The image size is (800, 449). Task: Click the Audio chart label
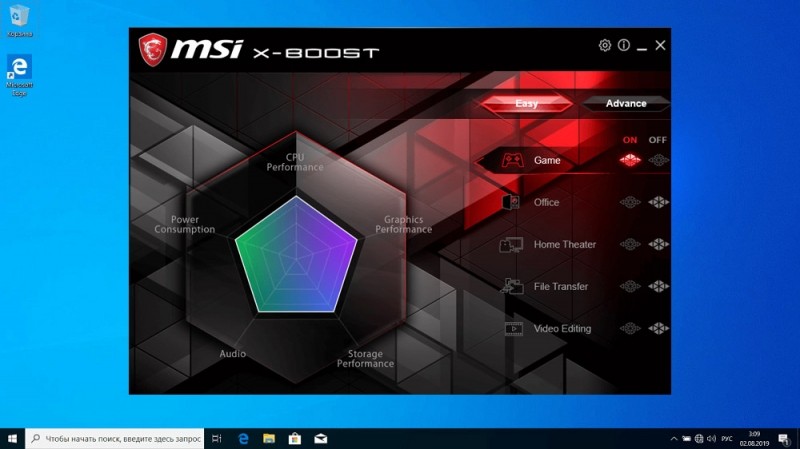(233, 354)
